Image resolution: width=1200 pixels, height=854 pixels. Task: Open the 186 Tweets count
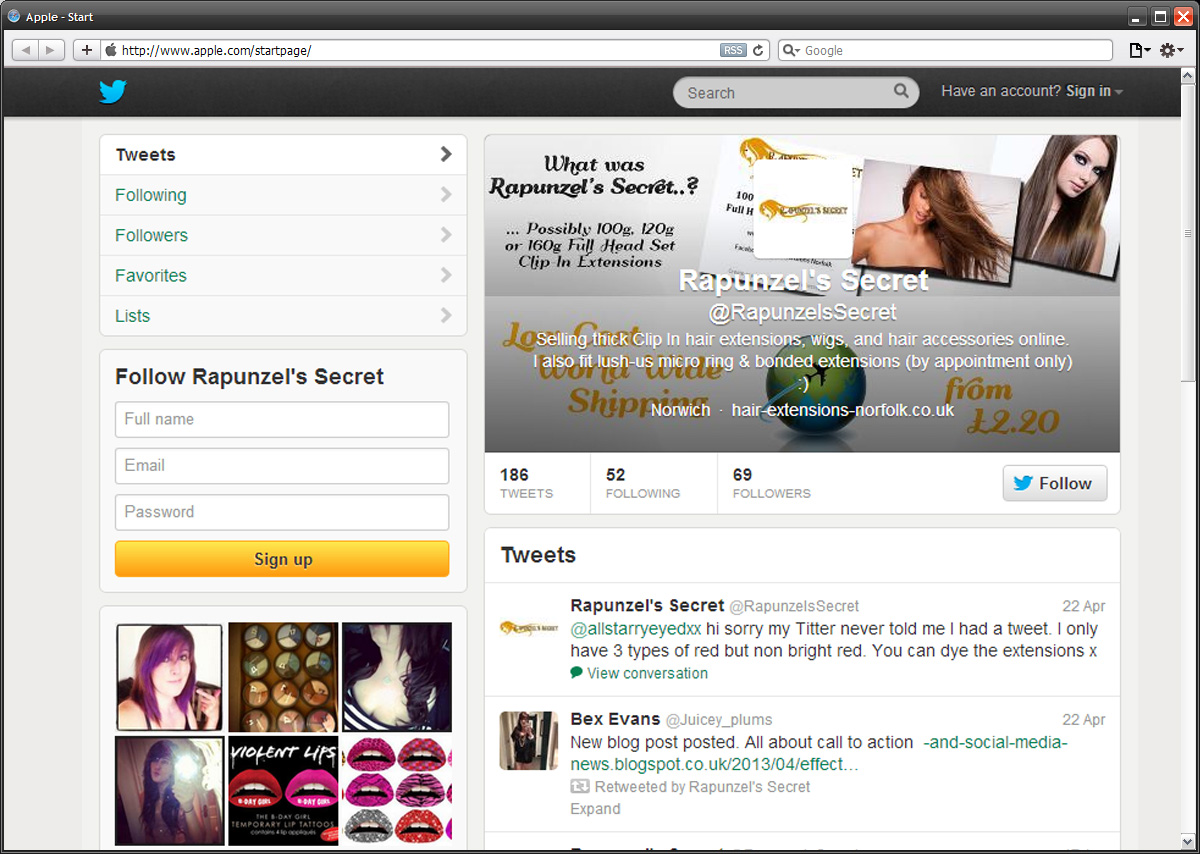click(x=526, y=483)
